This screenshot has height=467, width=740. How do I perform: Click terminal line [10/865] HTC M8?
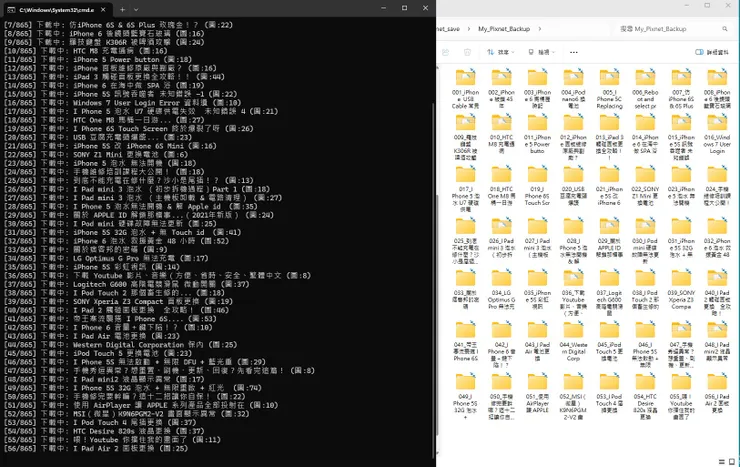(x=86, y=50)
